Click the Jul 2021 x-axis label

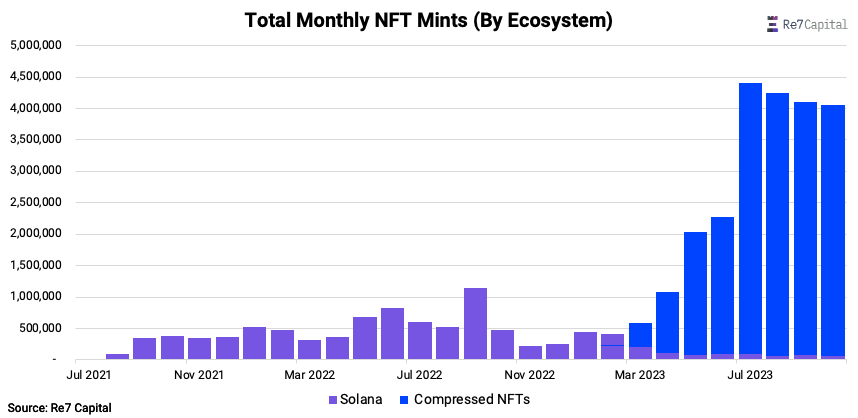coord(90,374)
